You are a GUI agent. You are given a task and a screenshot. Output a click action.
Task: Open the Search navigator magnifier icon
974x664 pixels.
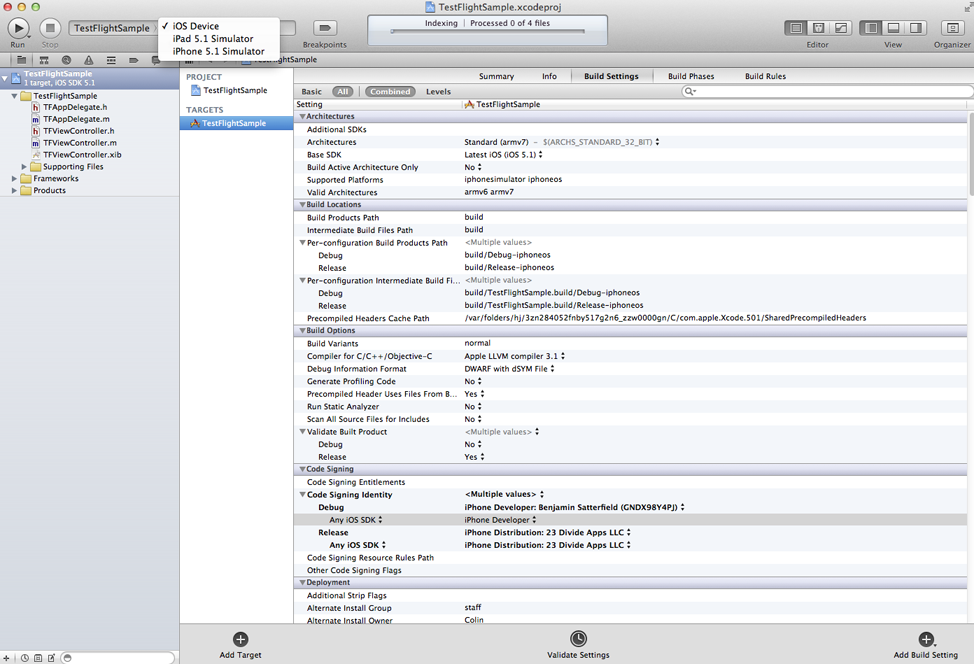[66, 60]
